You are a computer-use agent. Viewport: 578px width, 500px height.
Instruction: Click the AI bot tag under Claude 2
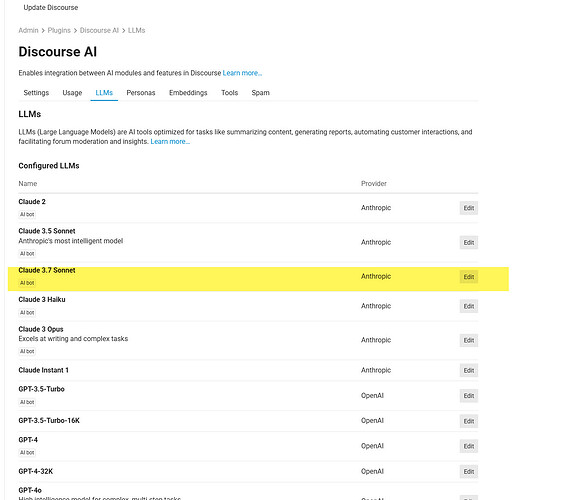coord(27,214)
